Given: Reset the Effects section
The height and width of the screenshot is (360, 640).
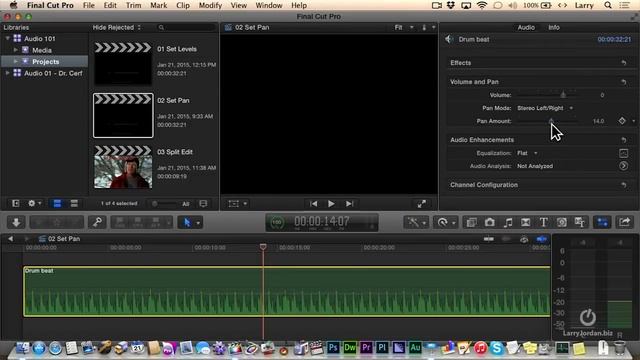Looking at the screenshot, I should coord(624,63).
